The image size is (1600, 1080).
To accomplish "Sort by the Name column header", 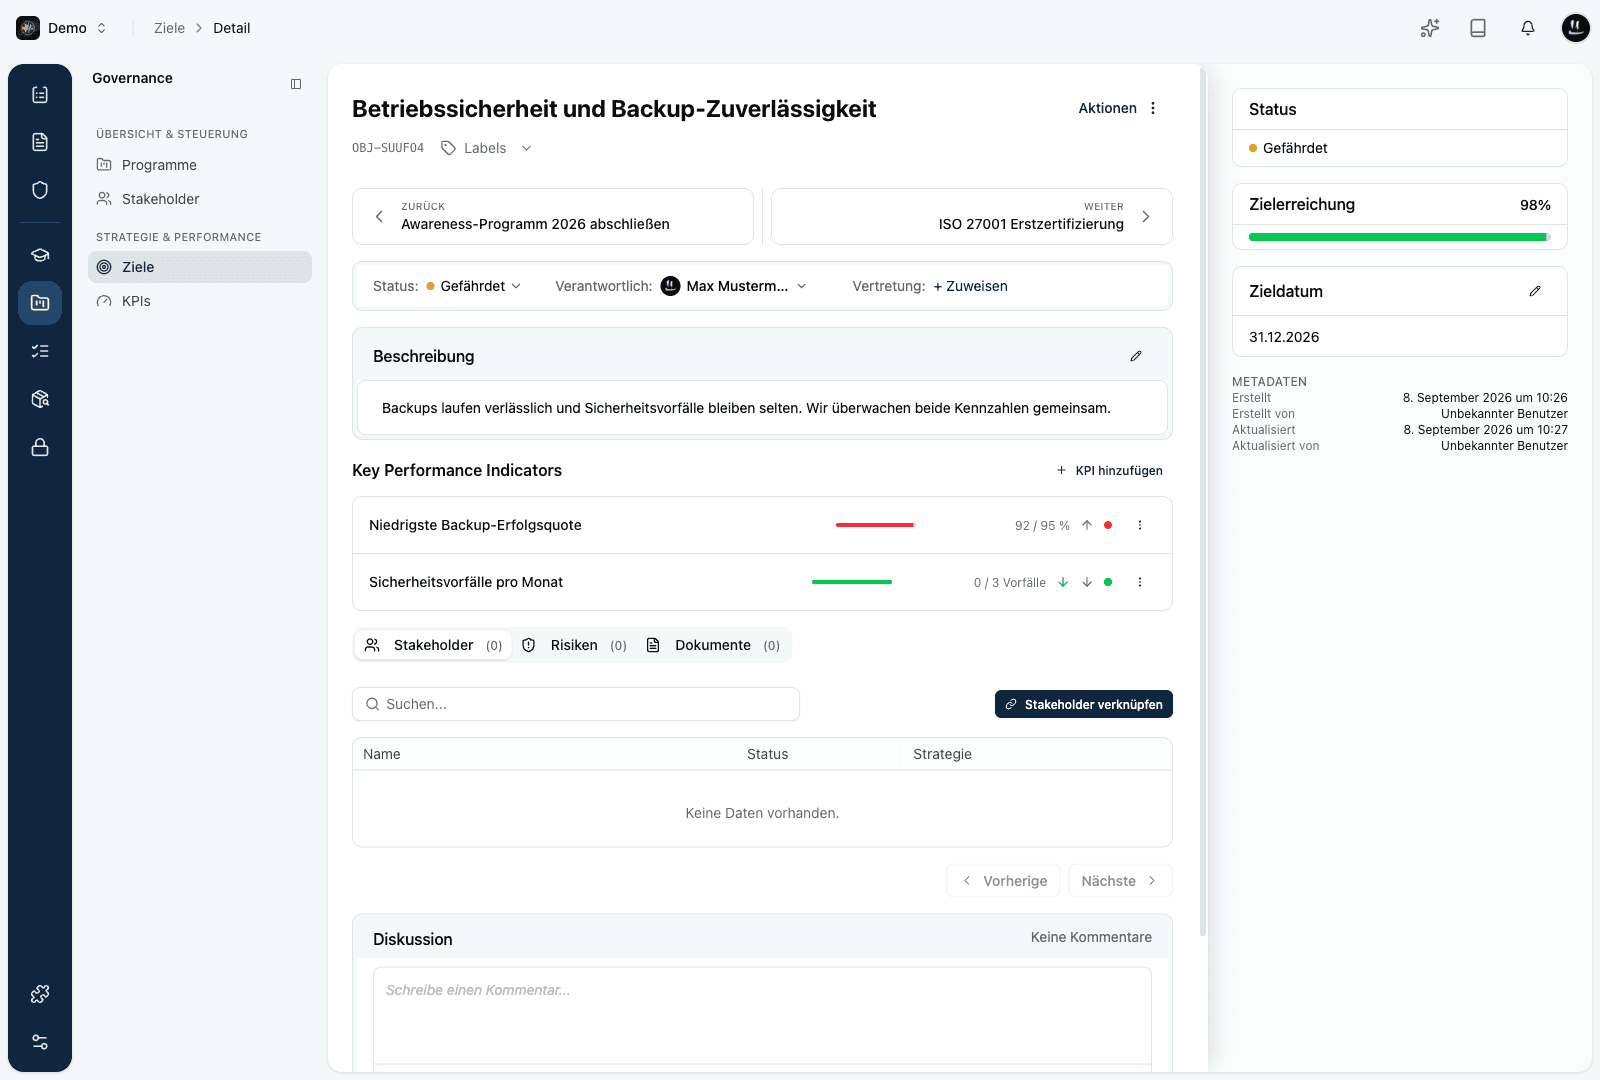I will pyautogui.click(x=382, y=754).
